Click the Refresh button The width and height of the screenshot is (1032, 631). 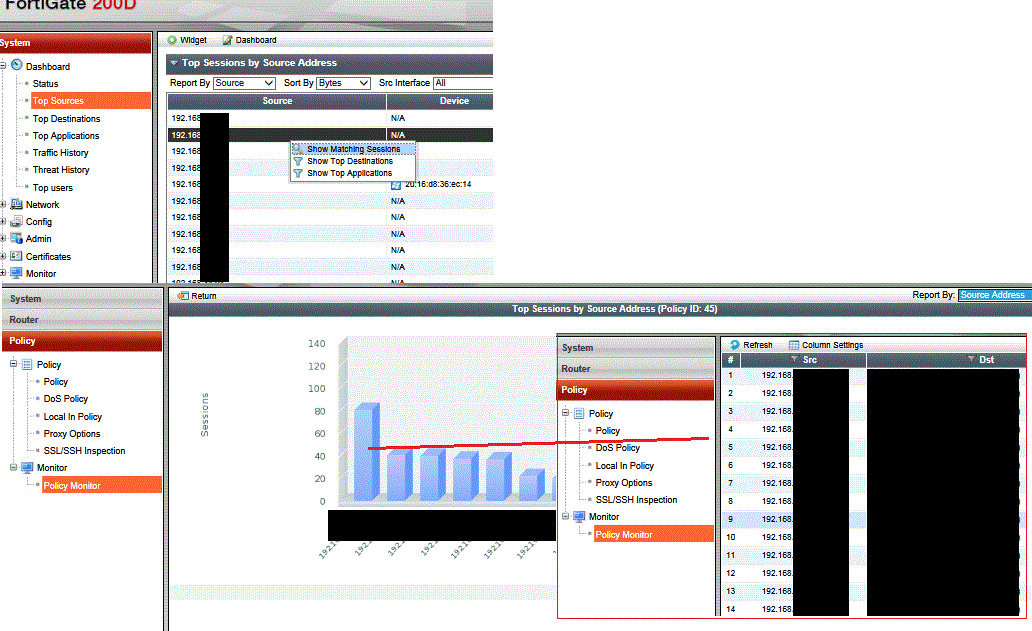751,345
